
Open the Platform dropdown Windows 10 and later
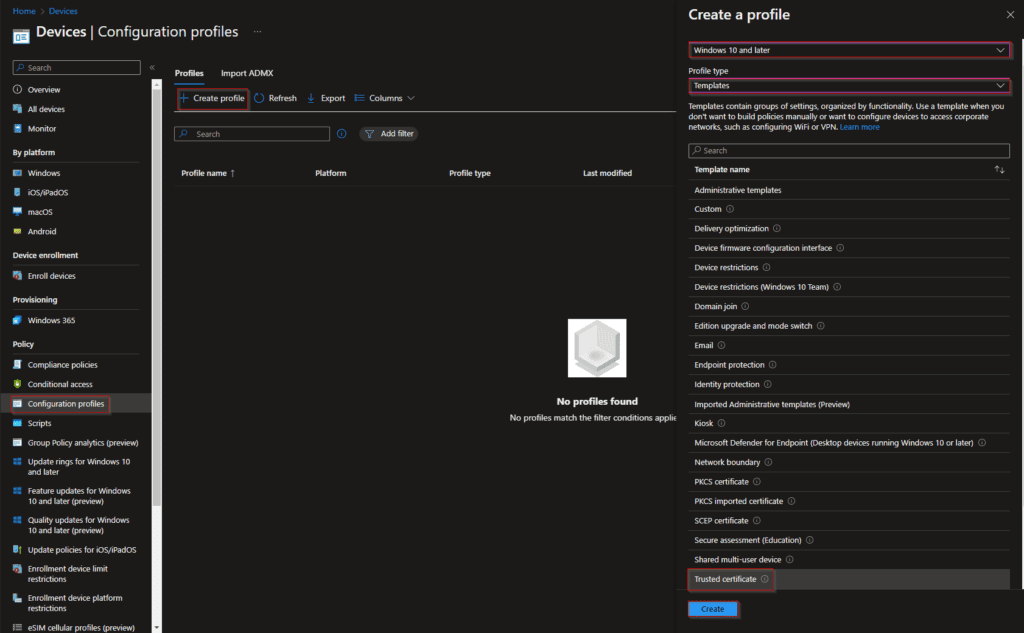[849, 50]
